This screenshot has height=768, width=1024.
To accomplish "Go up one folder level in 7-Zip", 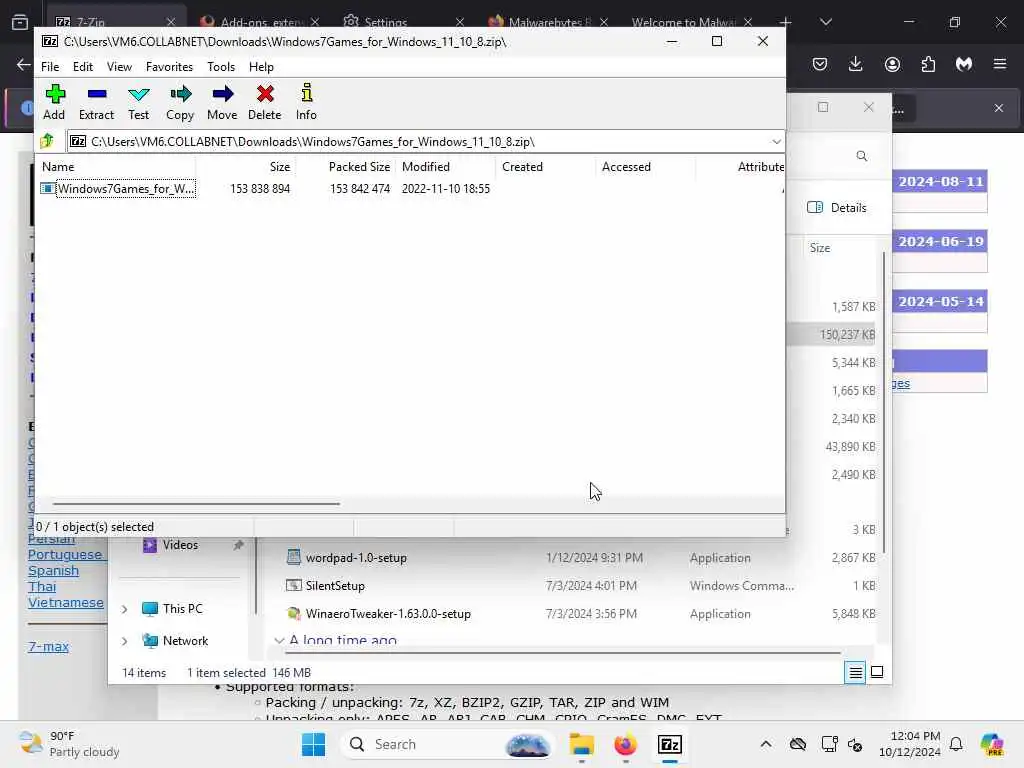I will pos(47,141).
